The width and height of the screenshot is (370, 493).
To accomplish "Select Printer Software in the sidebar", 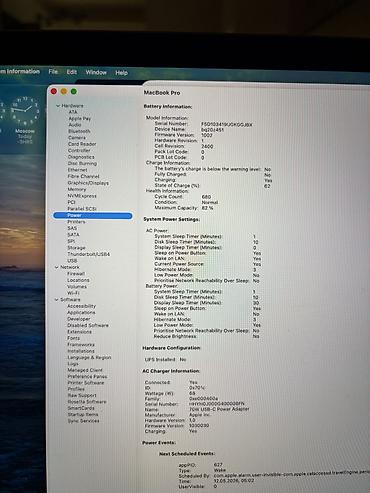I will 86,383.
